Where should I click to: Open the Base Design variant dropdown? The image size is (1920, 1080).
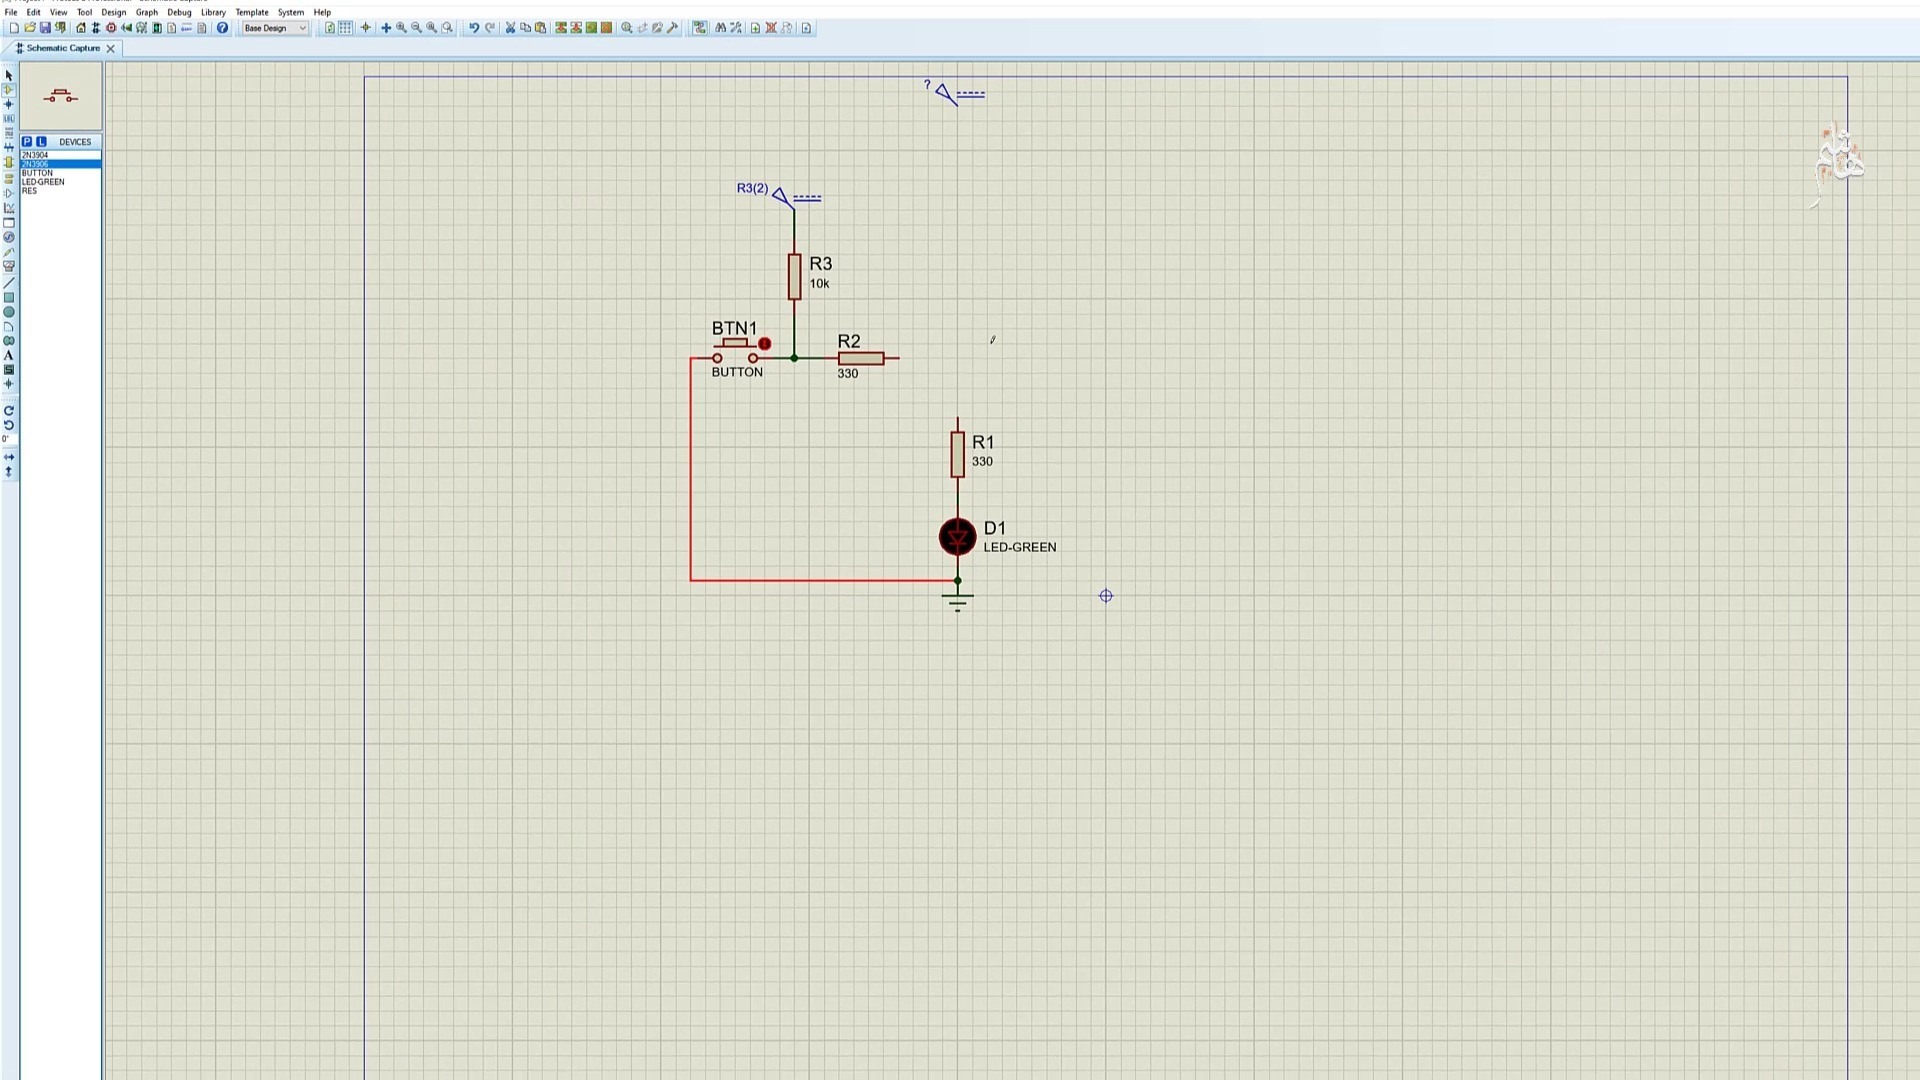(275, 28)
